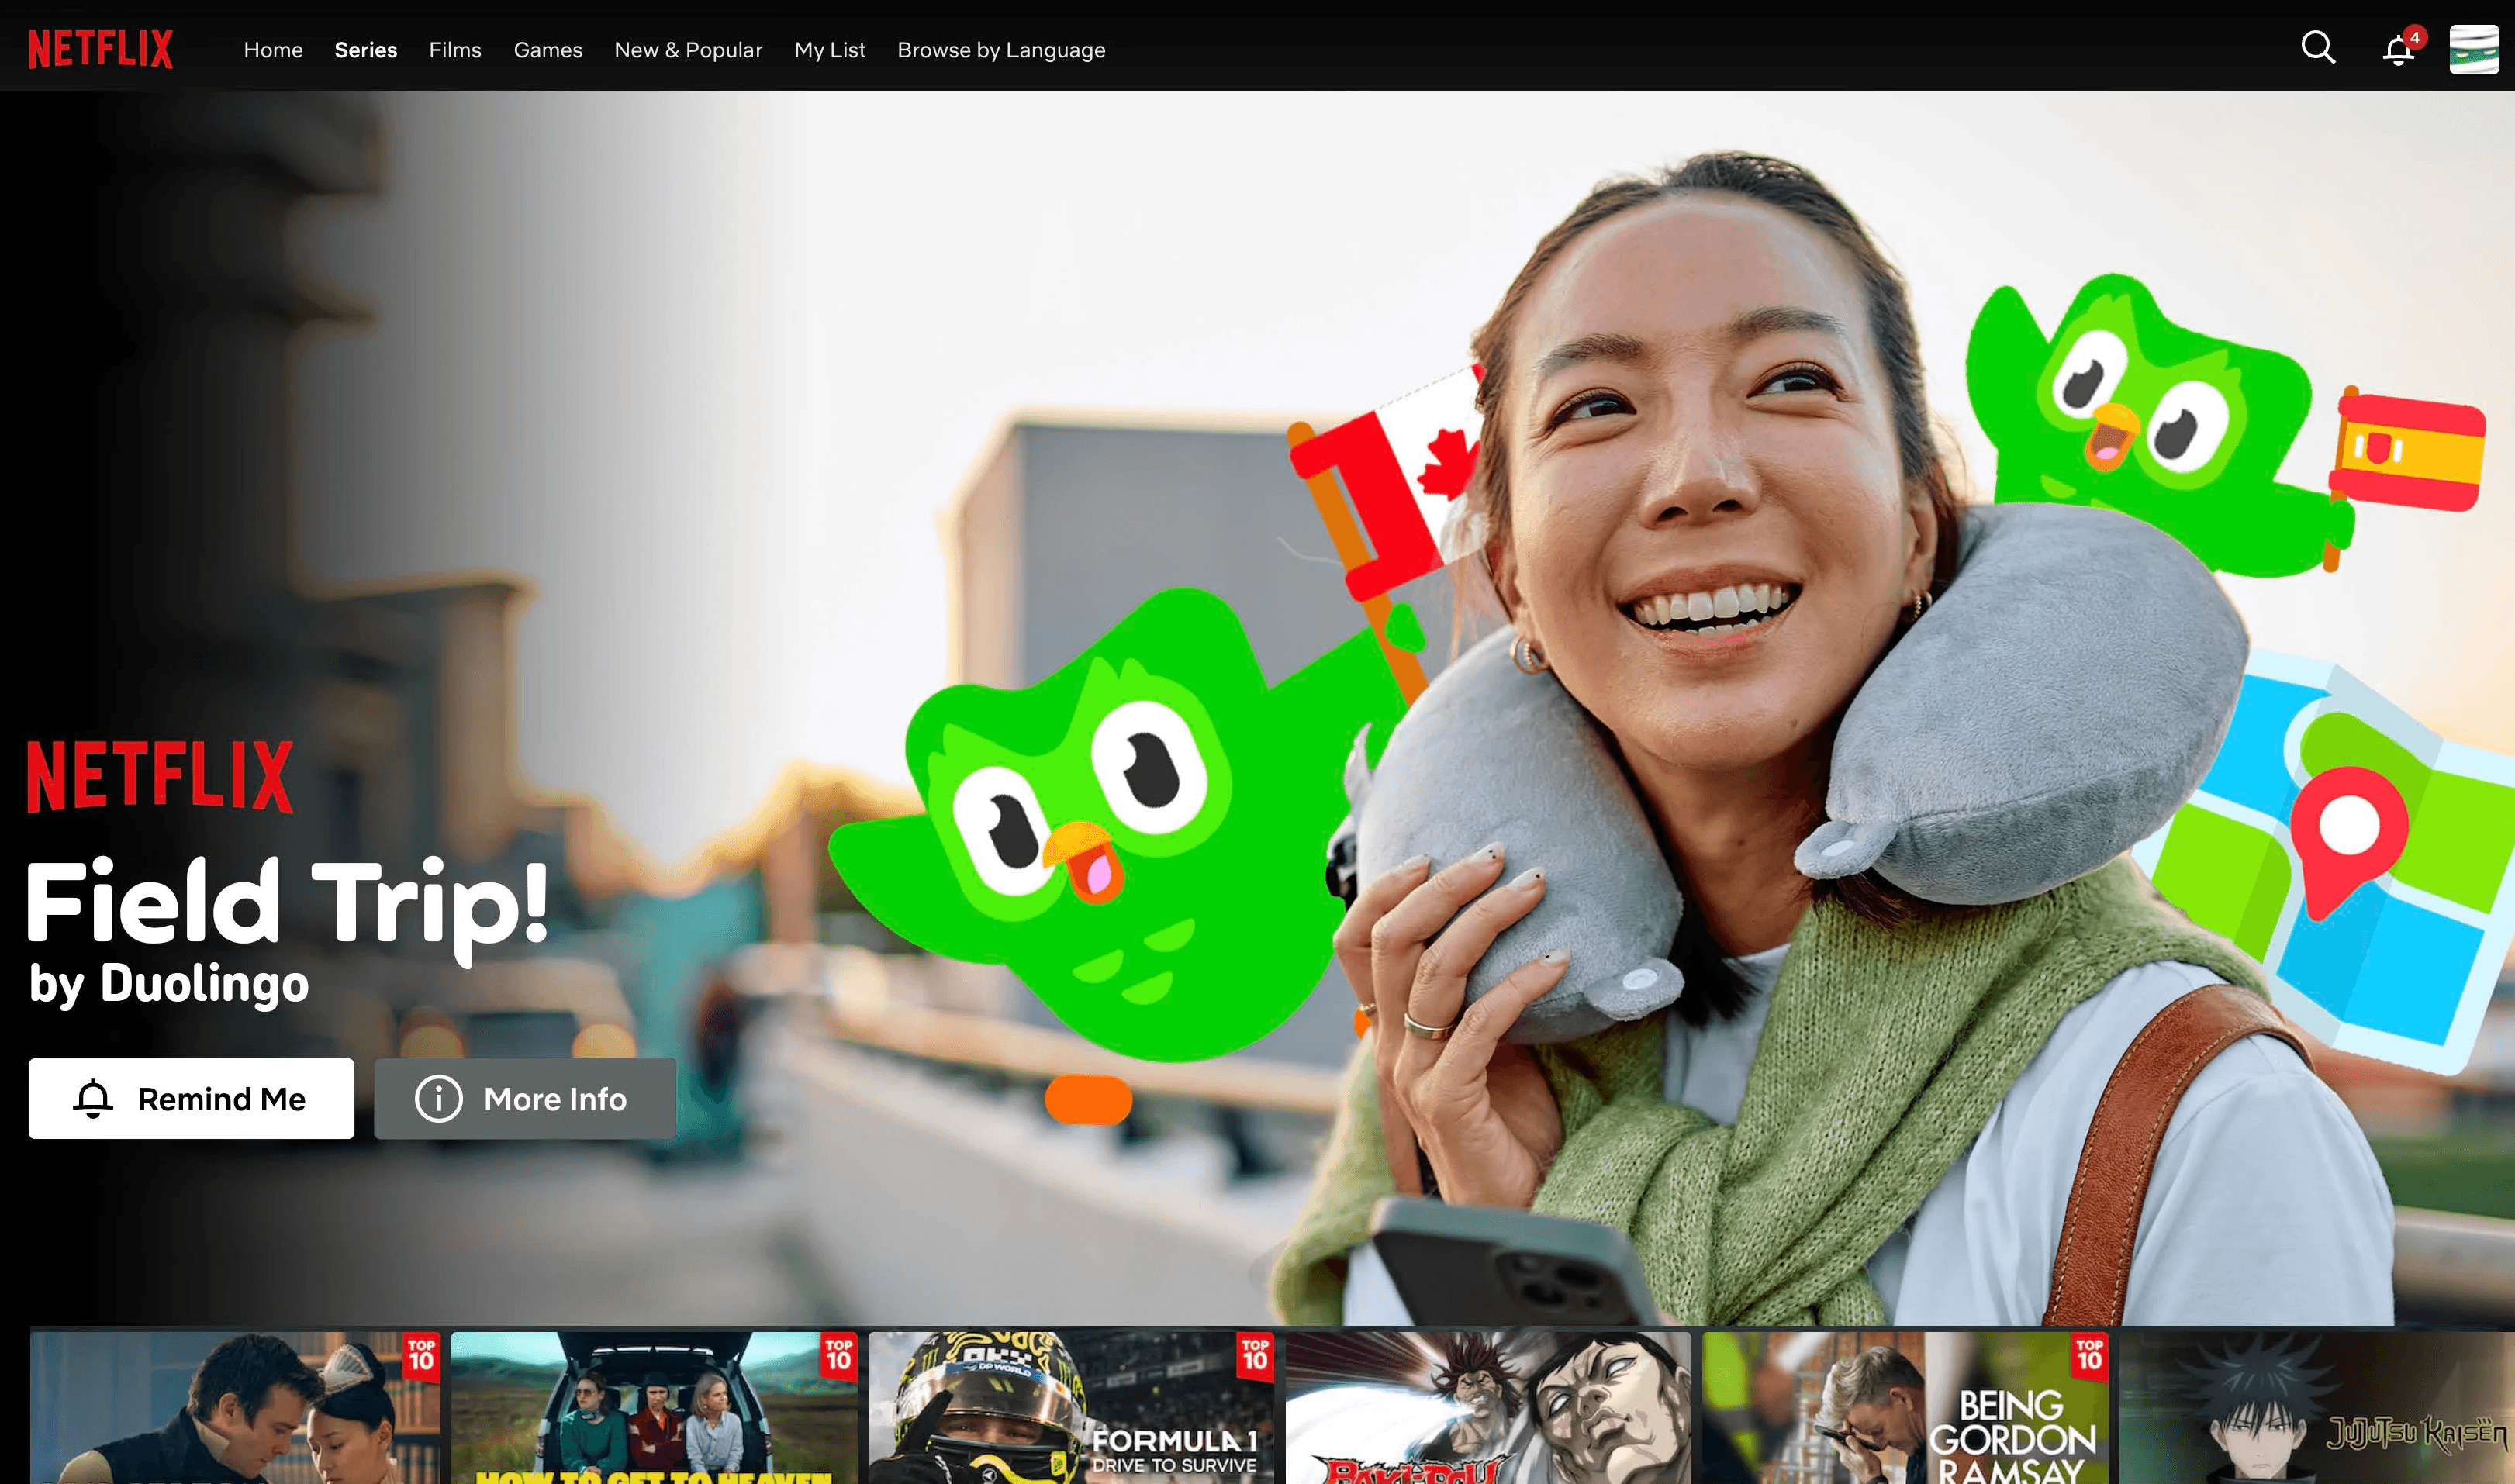This screenshot has width=2515, height=1484.
Task: Open the Games section
Action: [x=548, y=50]
